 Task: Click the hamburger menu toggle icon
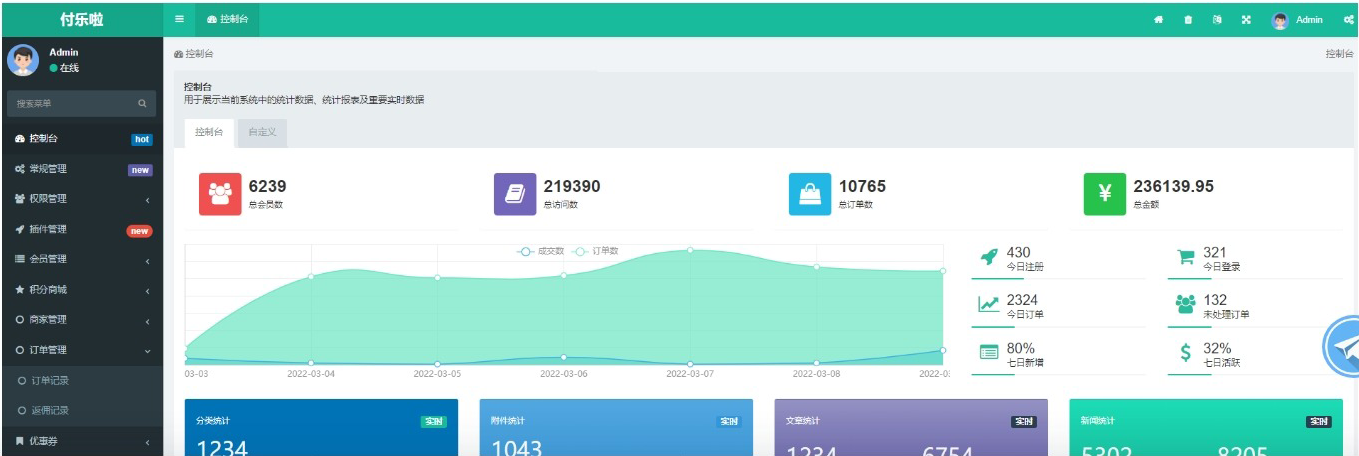point(179,19)
